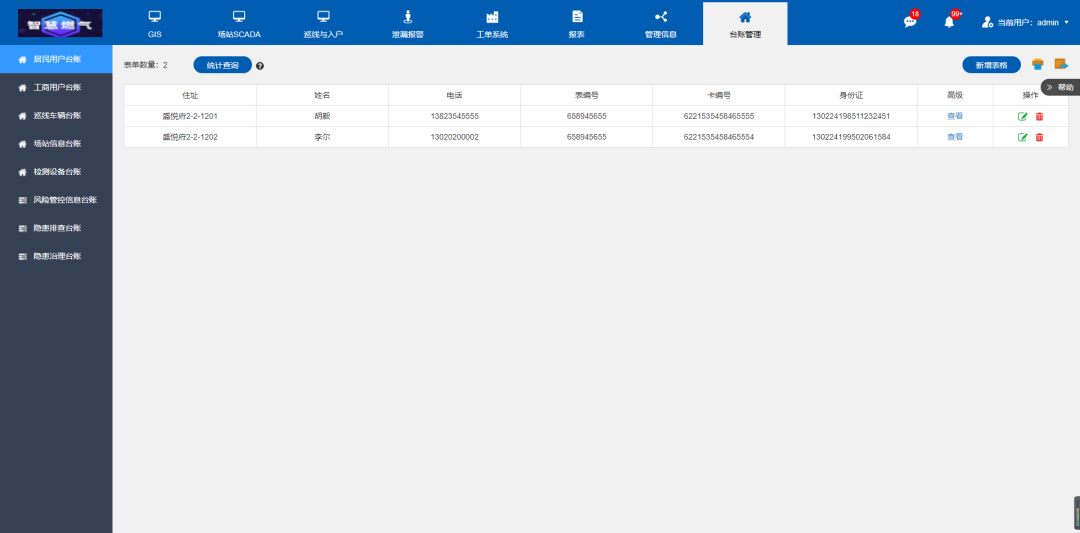This screenshot has height=533, width=1080.
Task: Click the card number 6221535458465554
Action: [x=718, y=137]
